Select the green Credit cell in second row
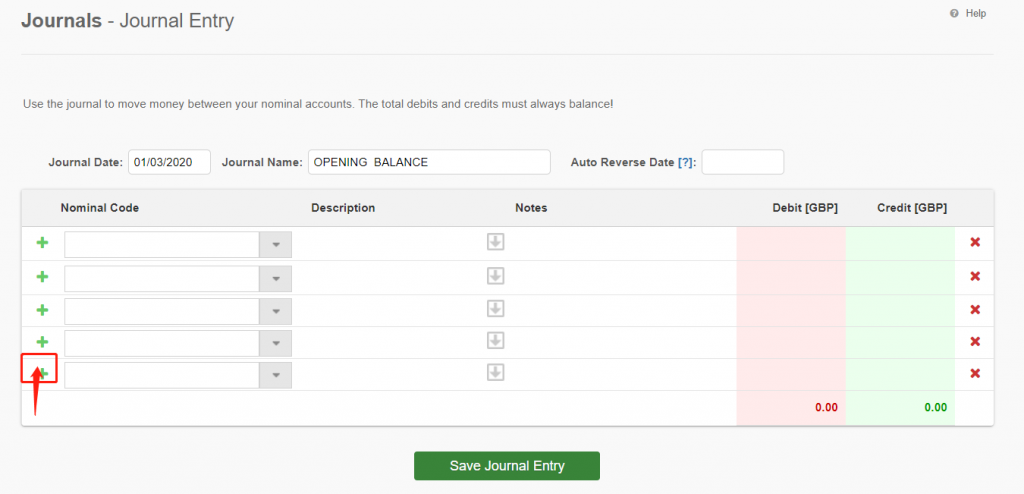 (899, 277)
